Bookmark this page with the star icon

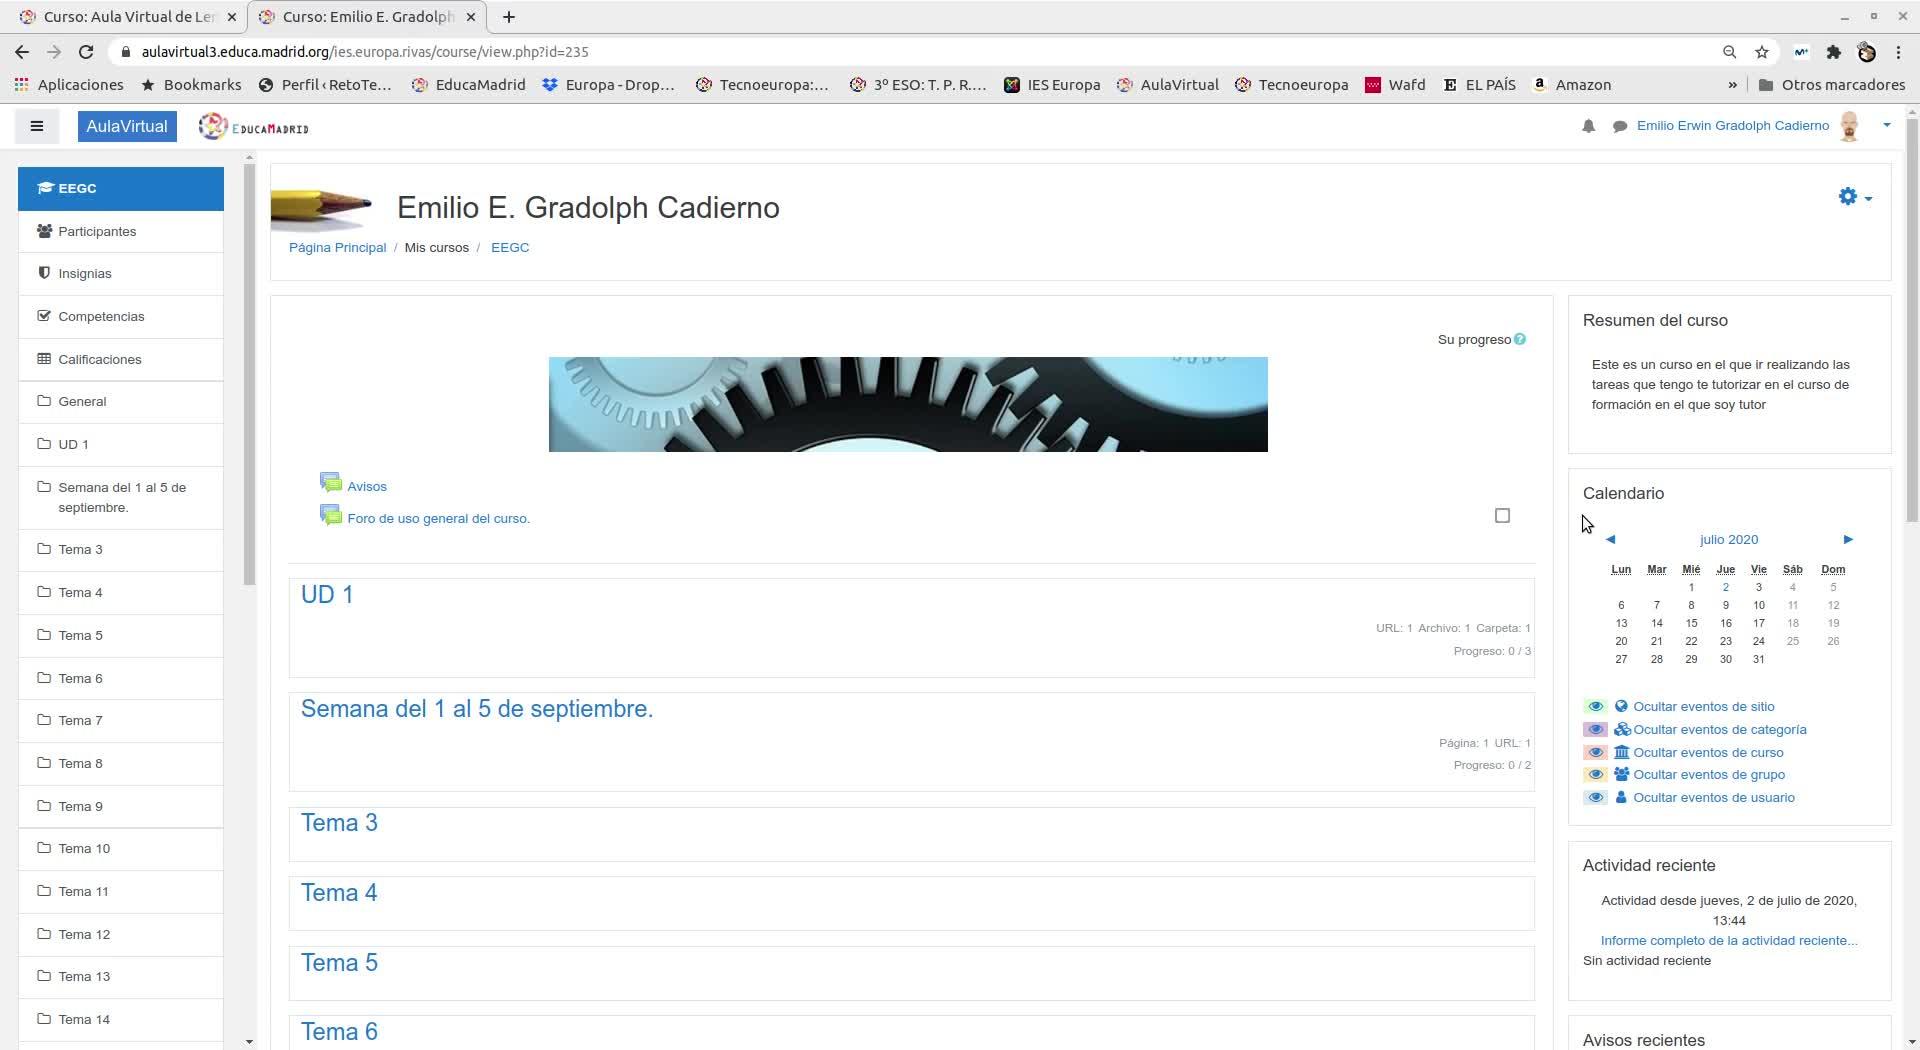1762,52
